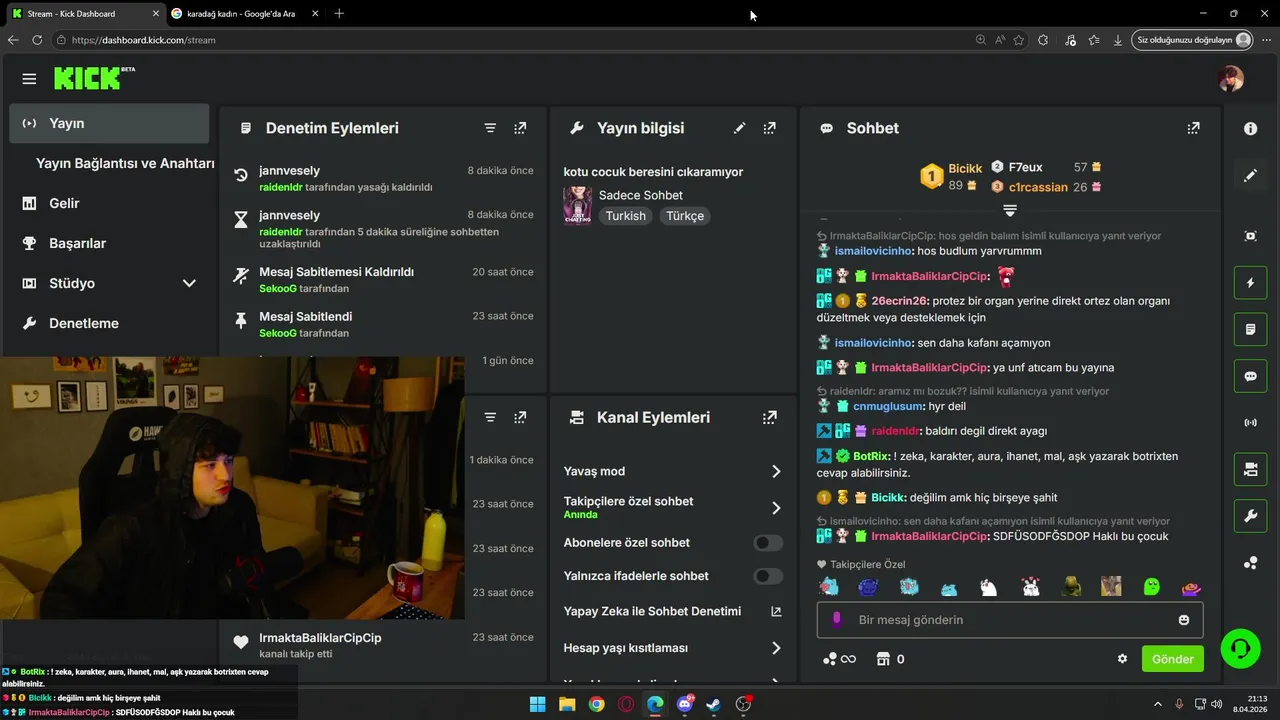1280x720 pixels.
Task: Open the emoji picker in the message box
Action: pyautogui.click(x=1184, y=620)
